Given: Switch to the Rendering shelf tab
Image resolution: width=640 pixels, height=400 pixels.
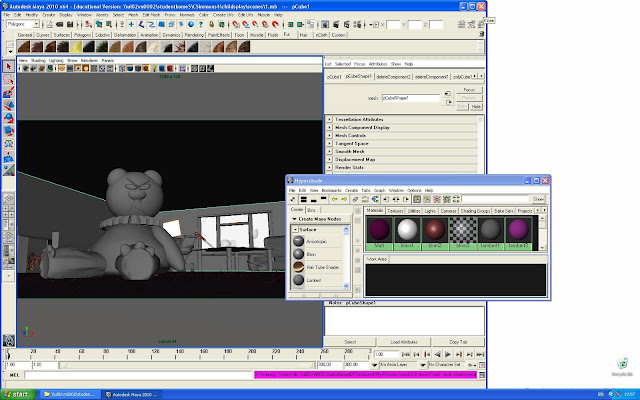Looking at the screenshot, I should tap(194, 35).
